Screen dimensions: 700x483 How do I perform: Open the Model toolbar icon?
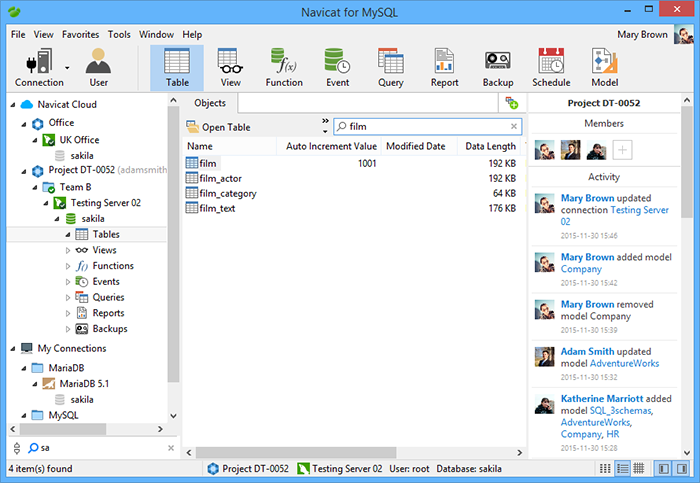604,68
